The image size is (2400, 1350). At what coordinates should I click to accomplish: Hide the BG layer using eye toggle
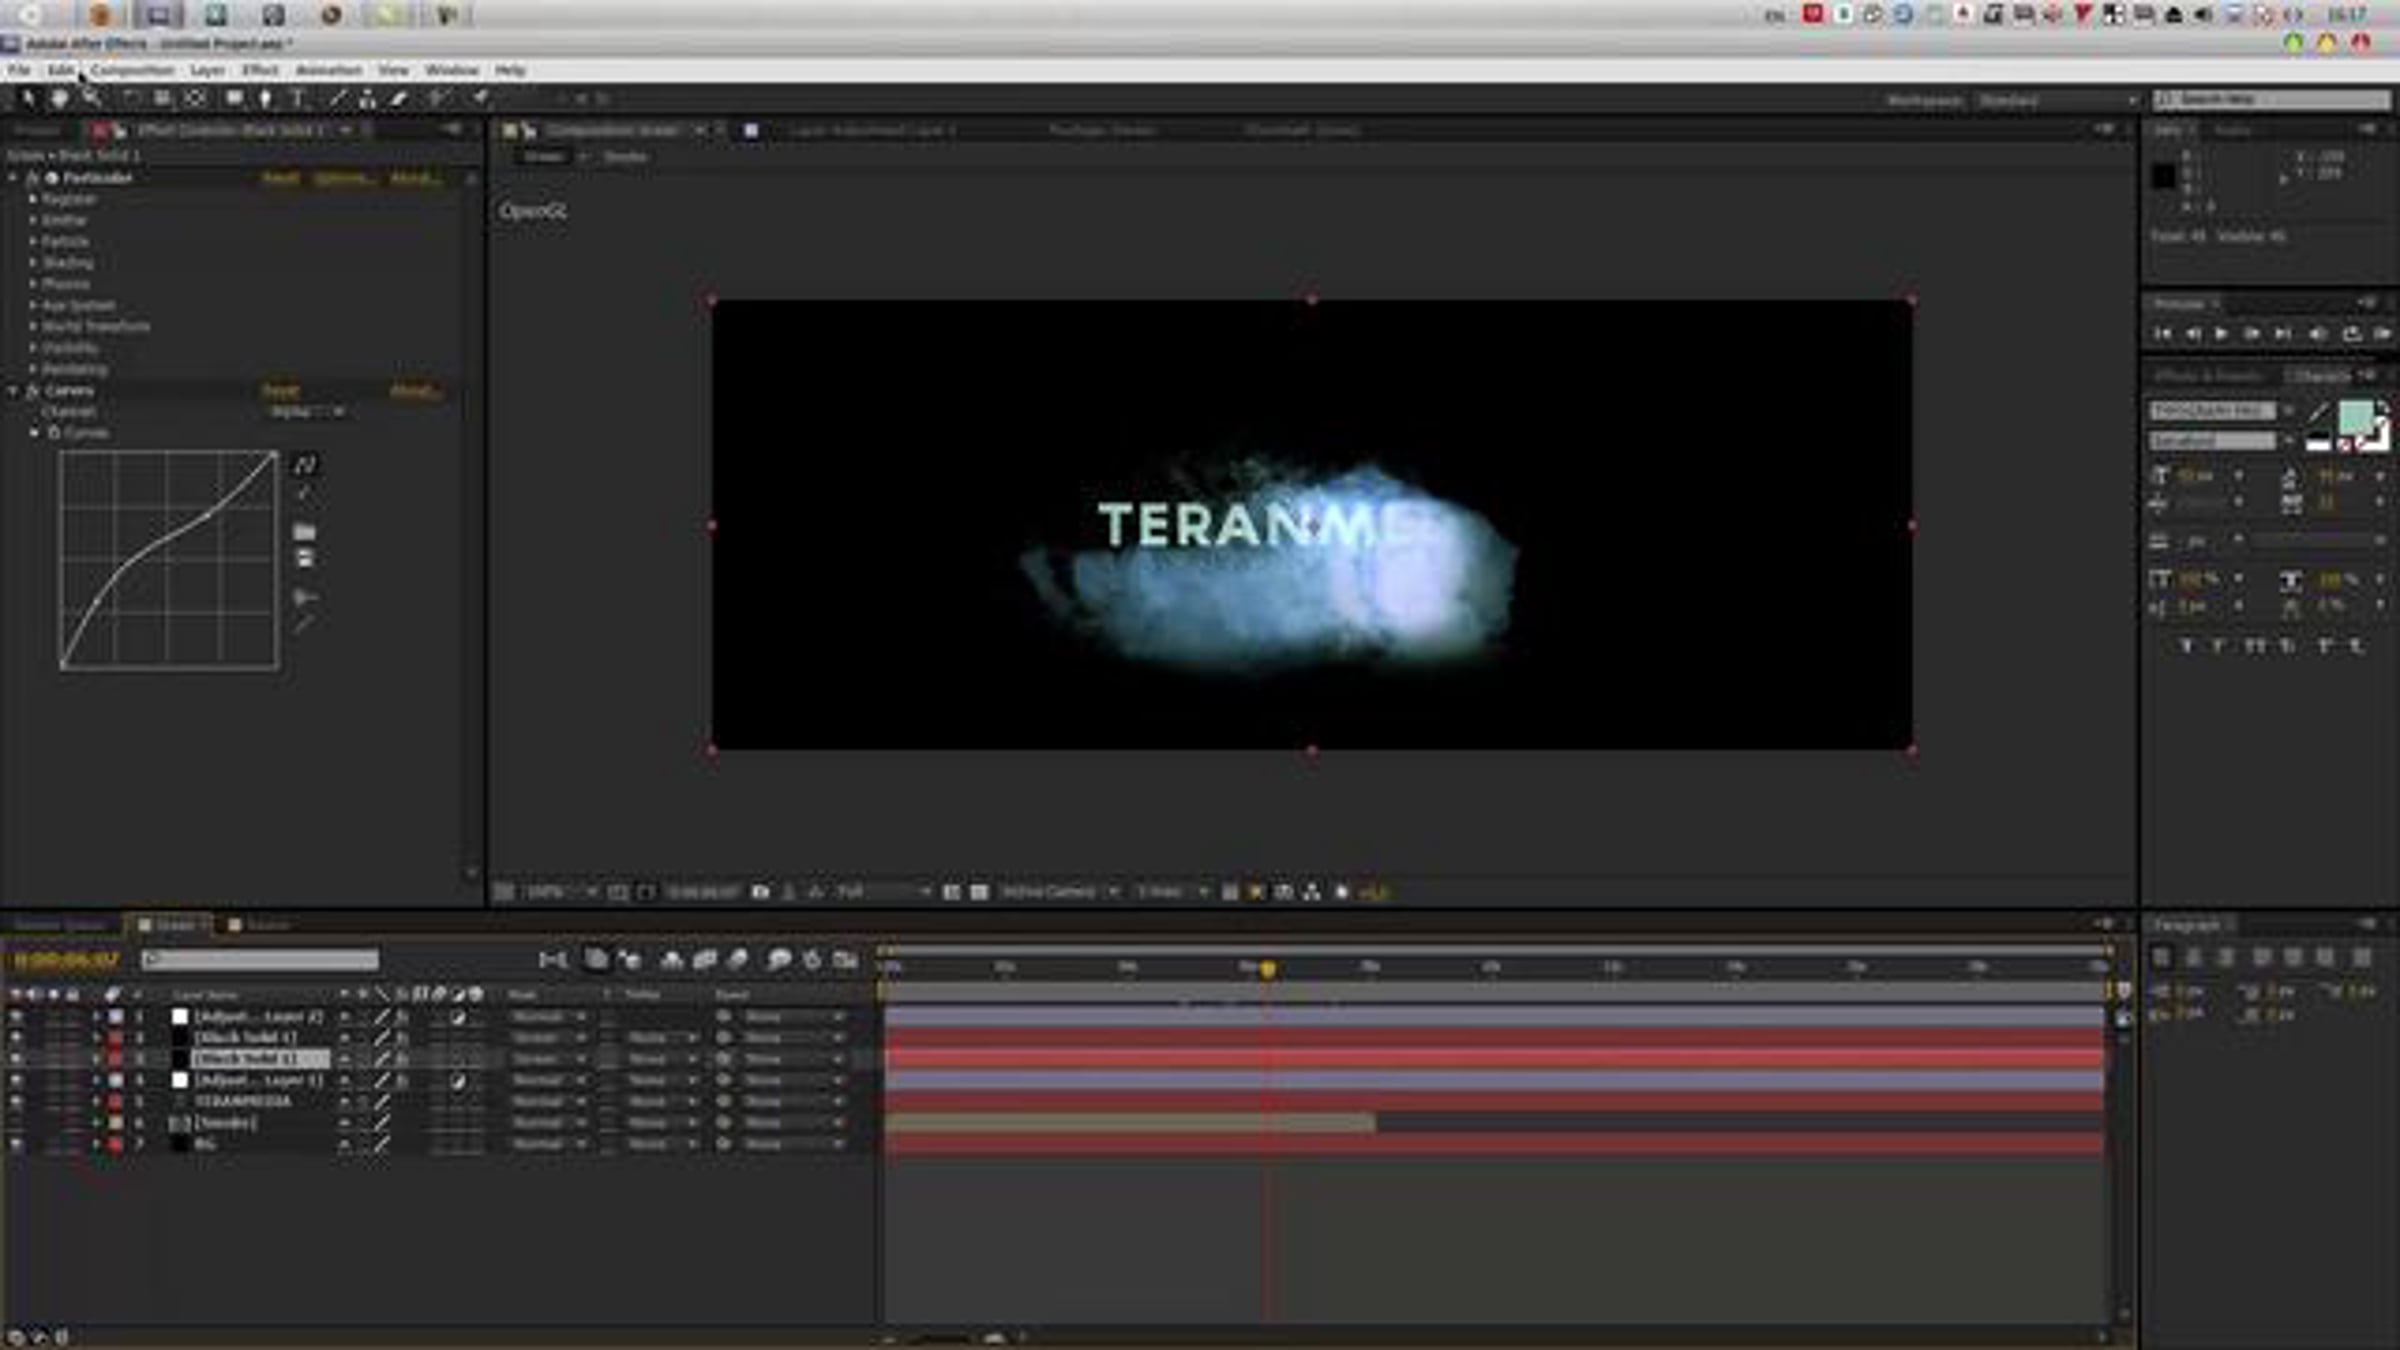[x=16, y=1144]
